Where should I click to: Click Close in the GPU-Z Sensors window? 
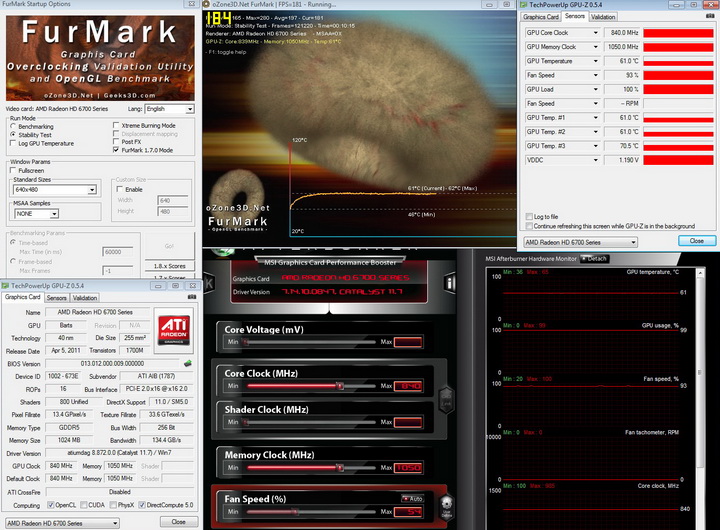(x=697, y=241)
